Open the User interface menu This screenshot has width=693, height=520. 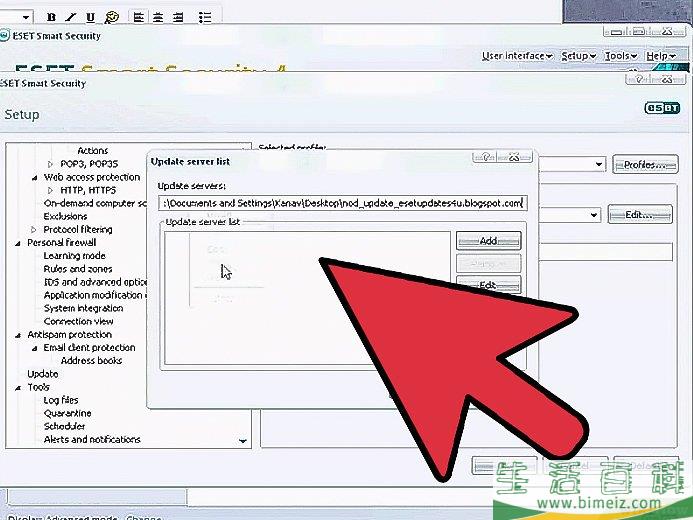(x=517, y=56)
